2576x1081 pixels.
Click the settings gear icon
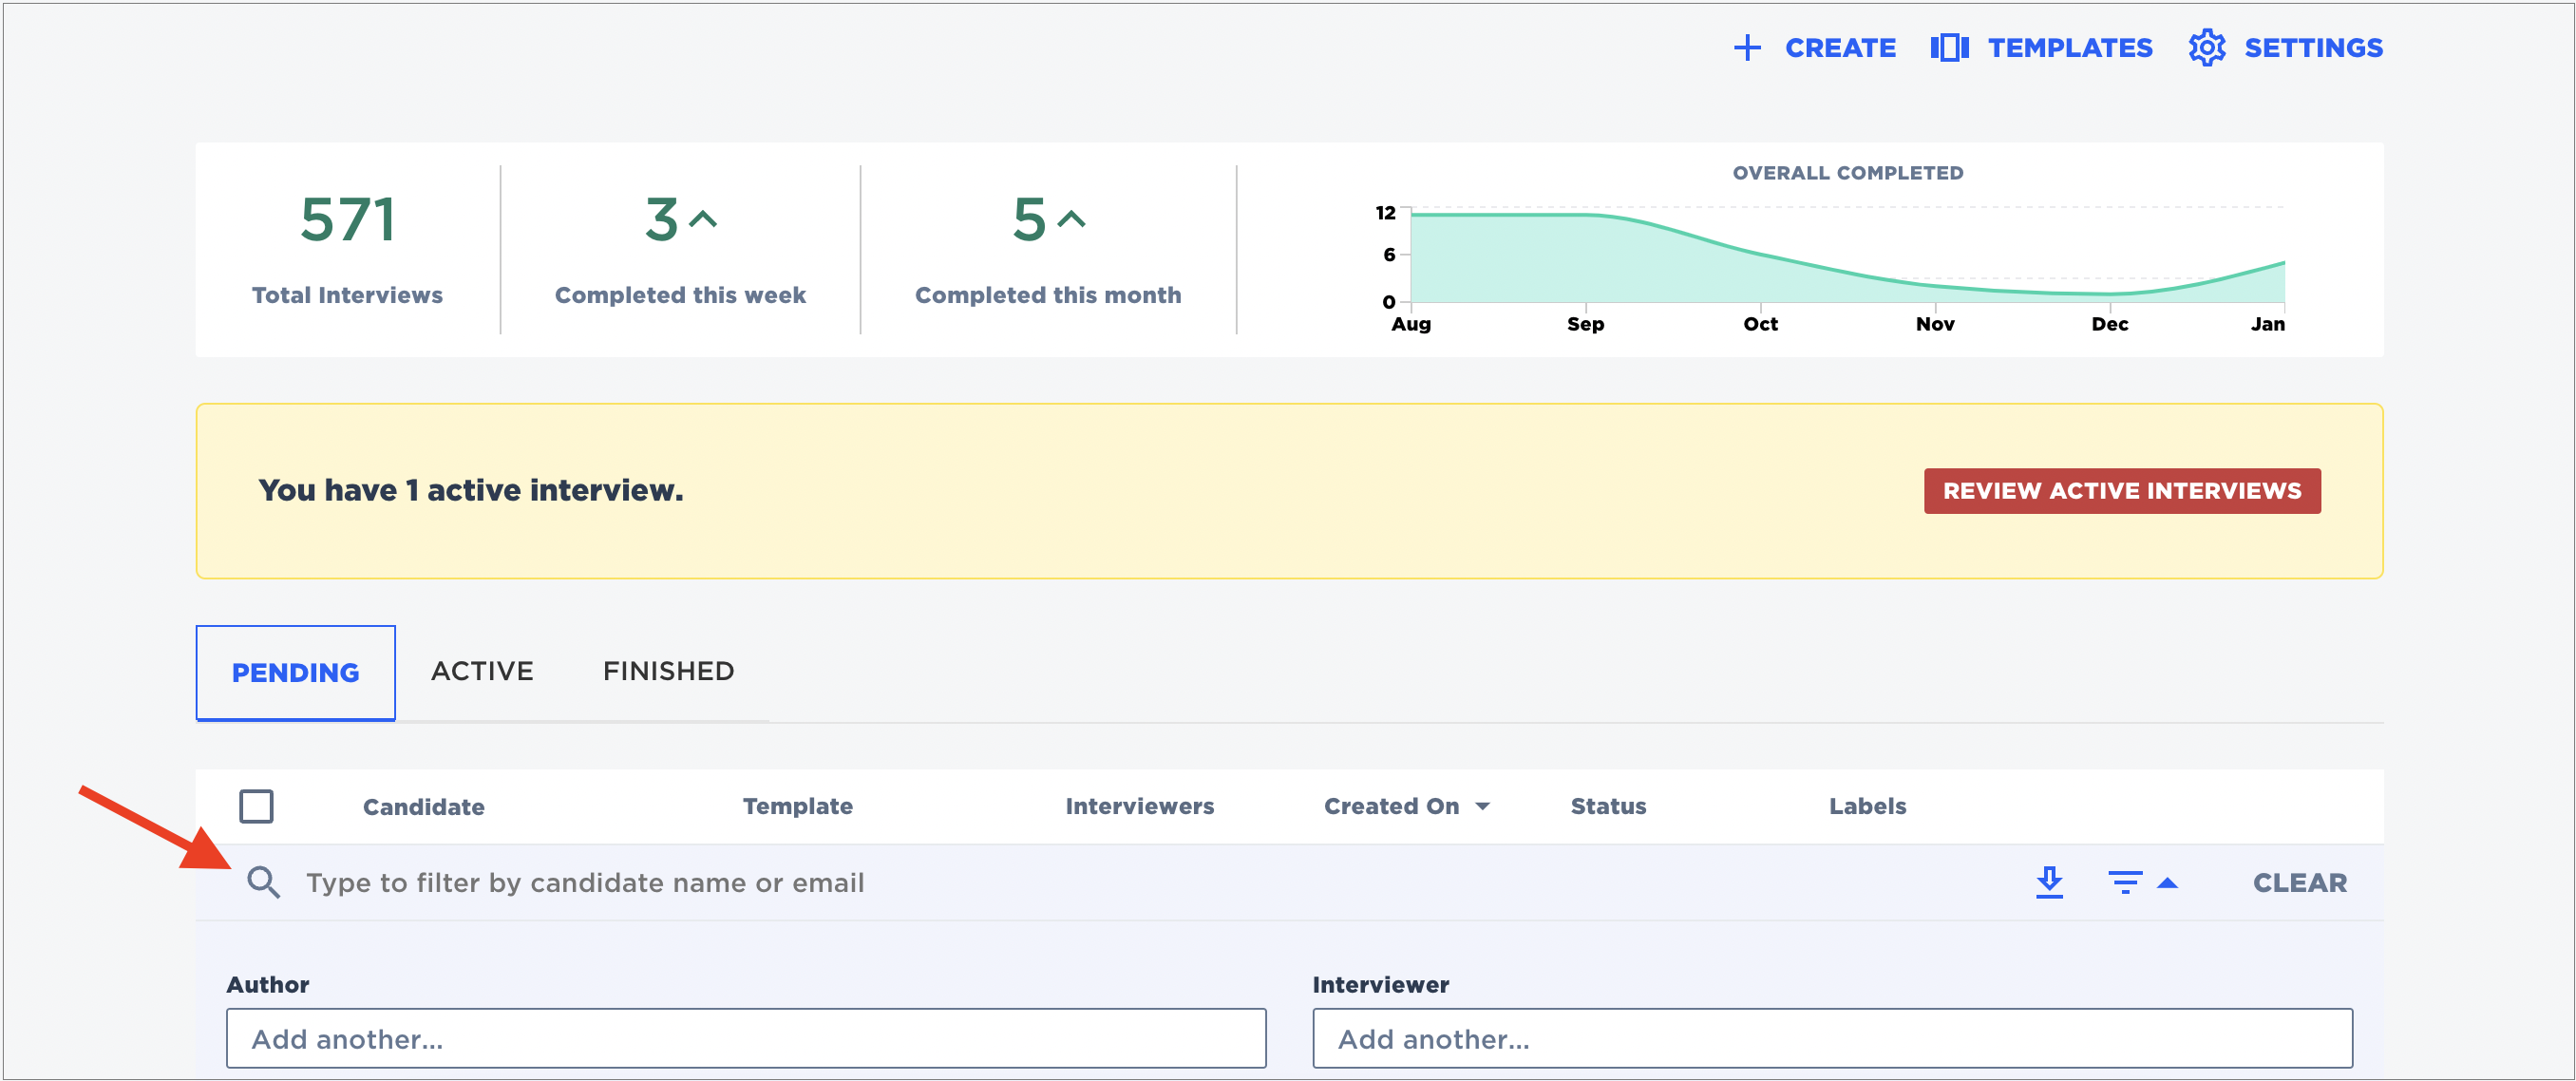2206,48
